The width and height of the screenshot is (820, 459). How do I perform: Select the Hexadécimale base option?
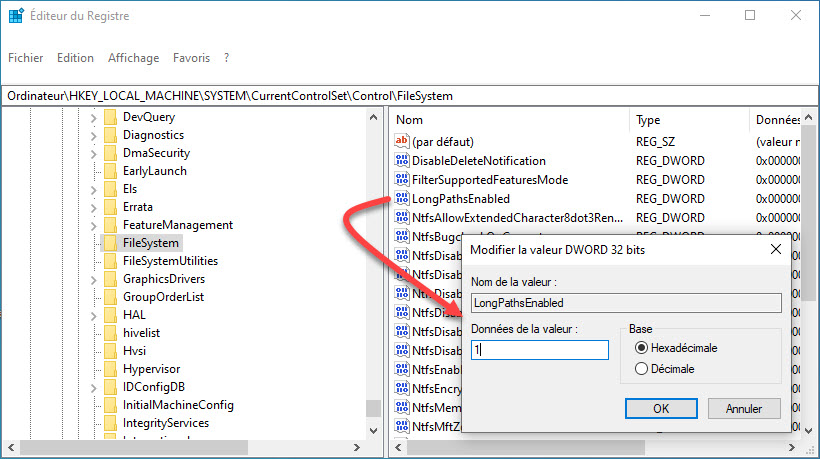(x=641, y=348)
